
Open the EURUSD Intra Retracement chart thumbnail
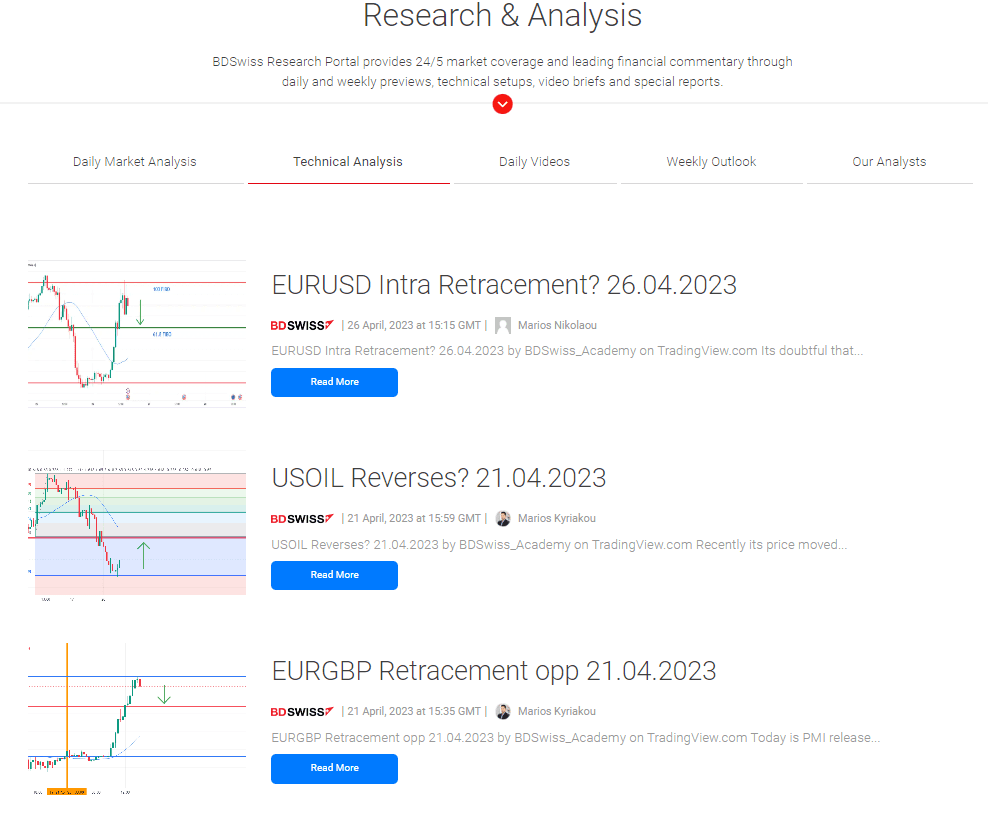pyautogui.click(x=137, y=334)
